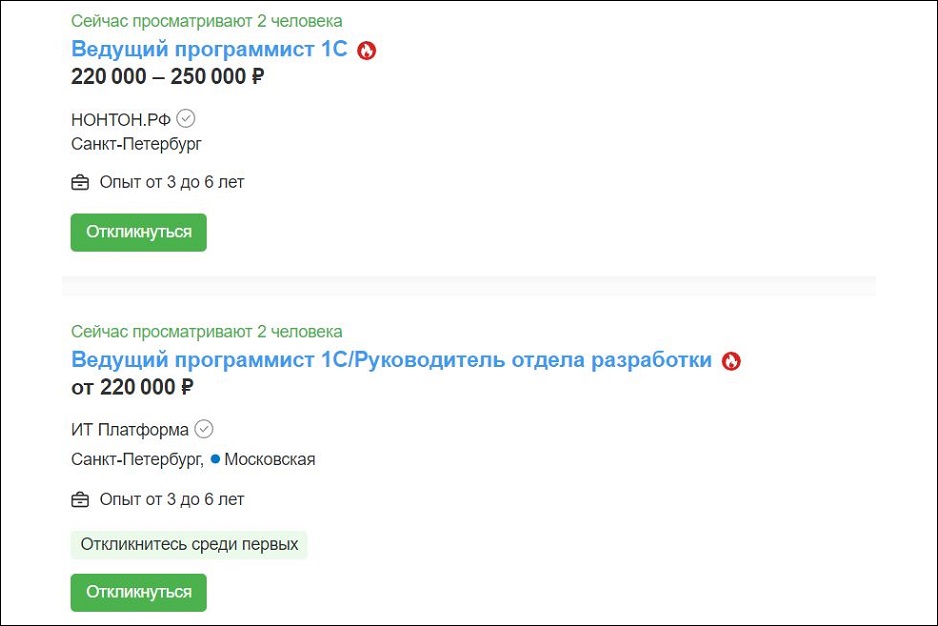Click the fire icon next to Ведущий программист 1С
This screenshot has height=626, width=938.
[367, 51]
